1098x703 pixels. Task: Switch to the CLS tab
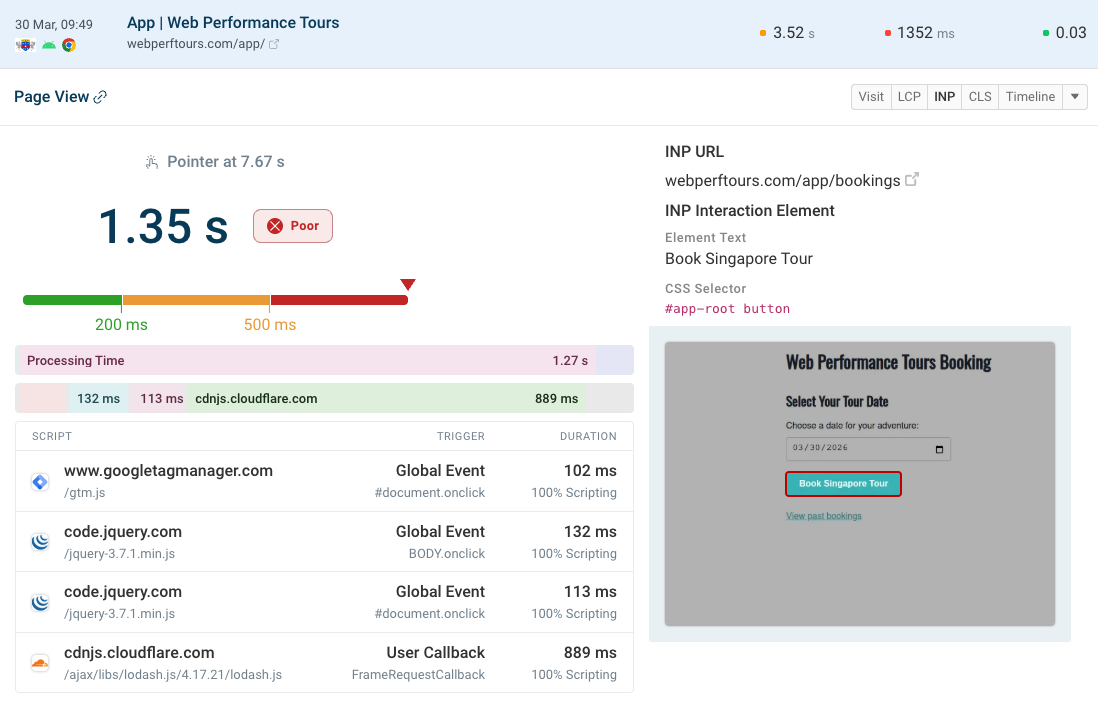click(x=979, y=96)
